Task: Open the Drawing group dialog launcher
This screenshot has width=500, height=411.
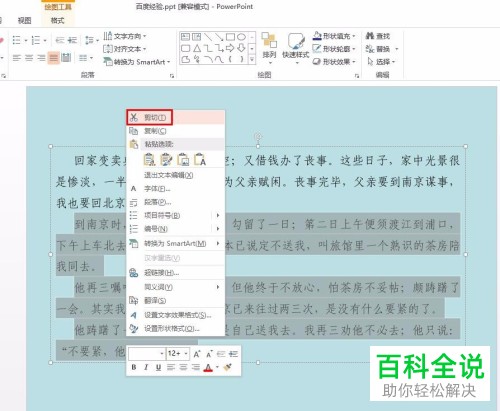Action: [x=357, y=76]
